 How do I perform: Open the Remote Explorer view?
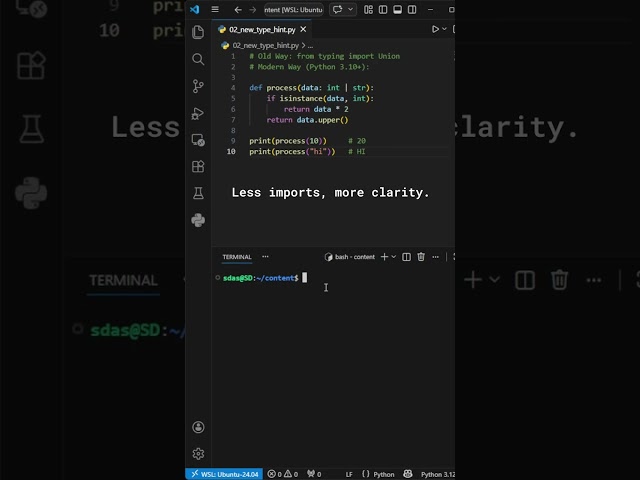tap(198, 140)
